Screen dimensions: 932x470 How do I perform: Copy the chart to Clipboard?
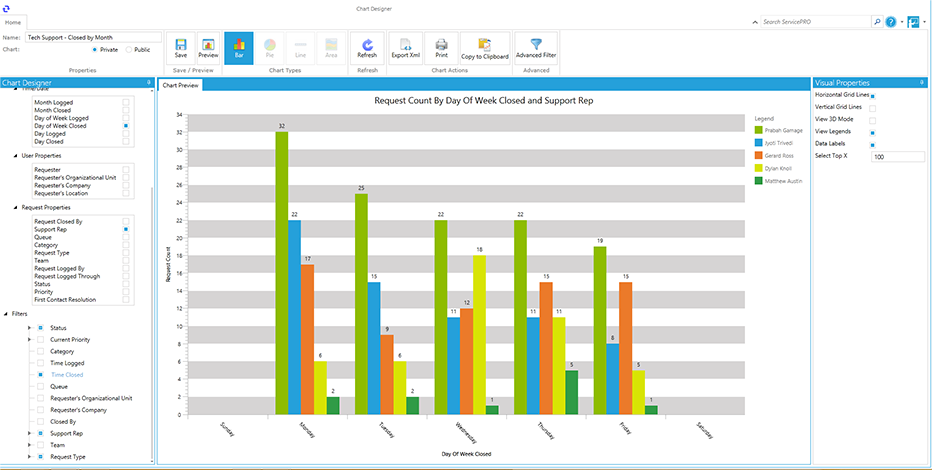coord(485,48)
